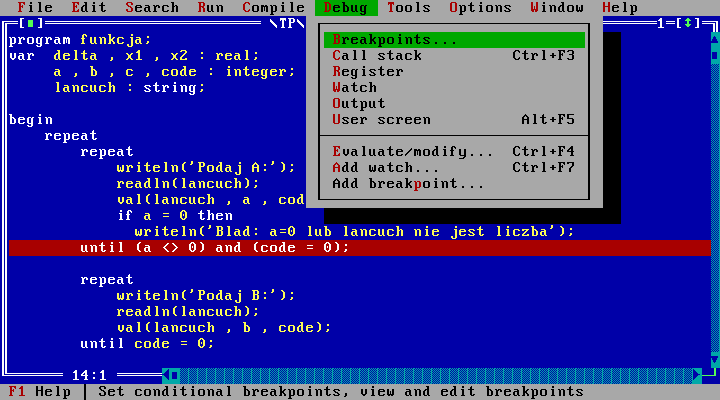720x400 pixels.
Task: Click the editor window close box
Action: coord(31,23)
